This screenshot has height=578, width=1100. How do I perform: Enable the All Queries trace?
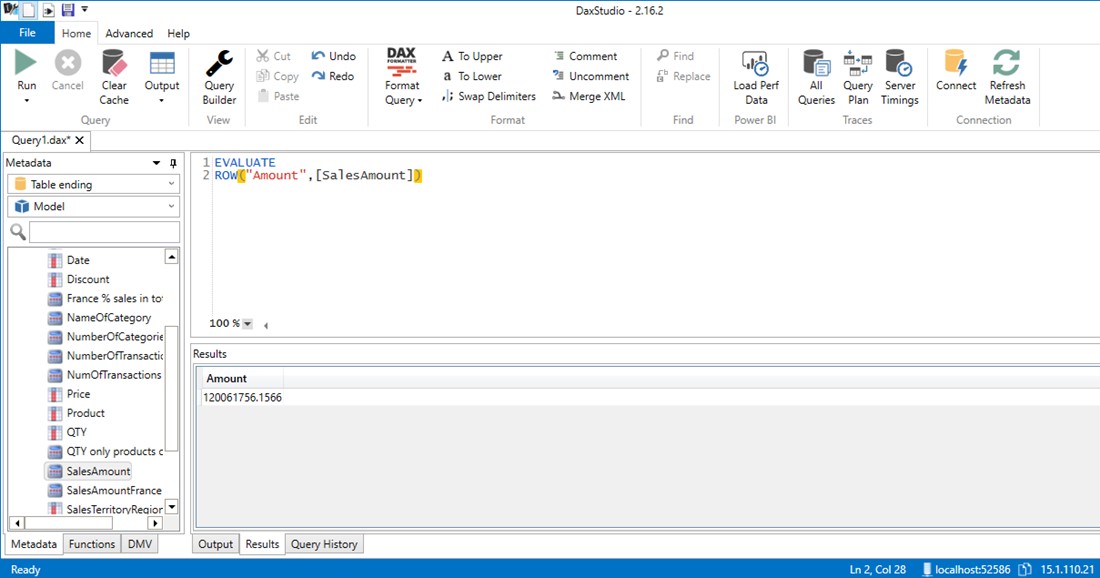(x=816, y=77)
